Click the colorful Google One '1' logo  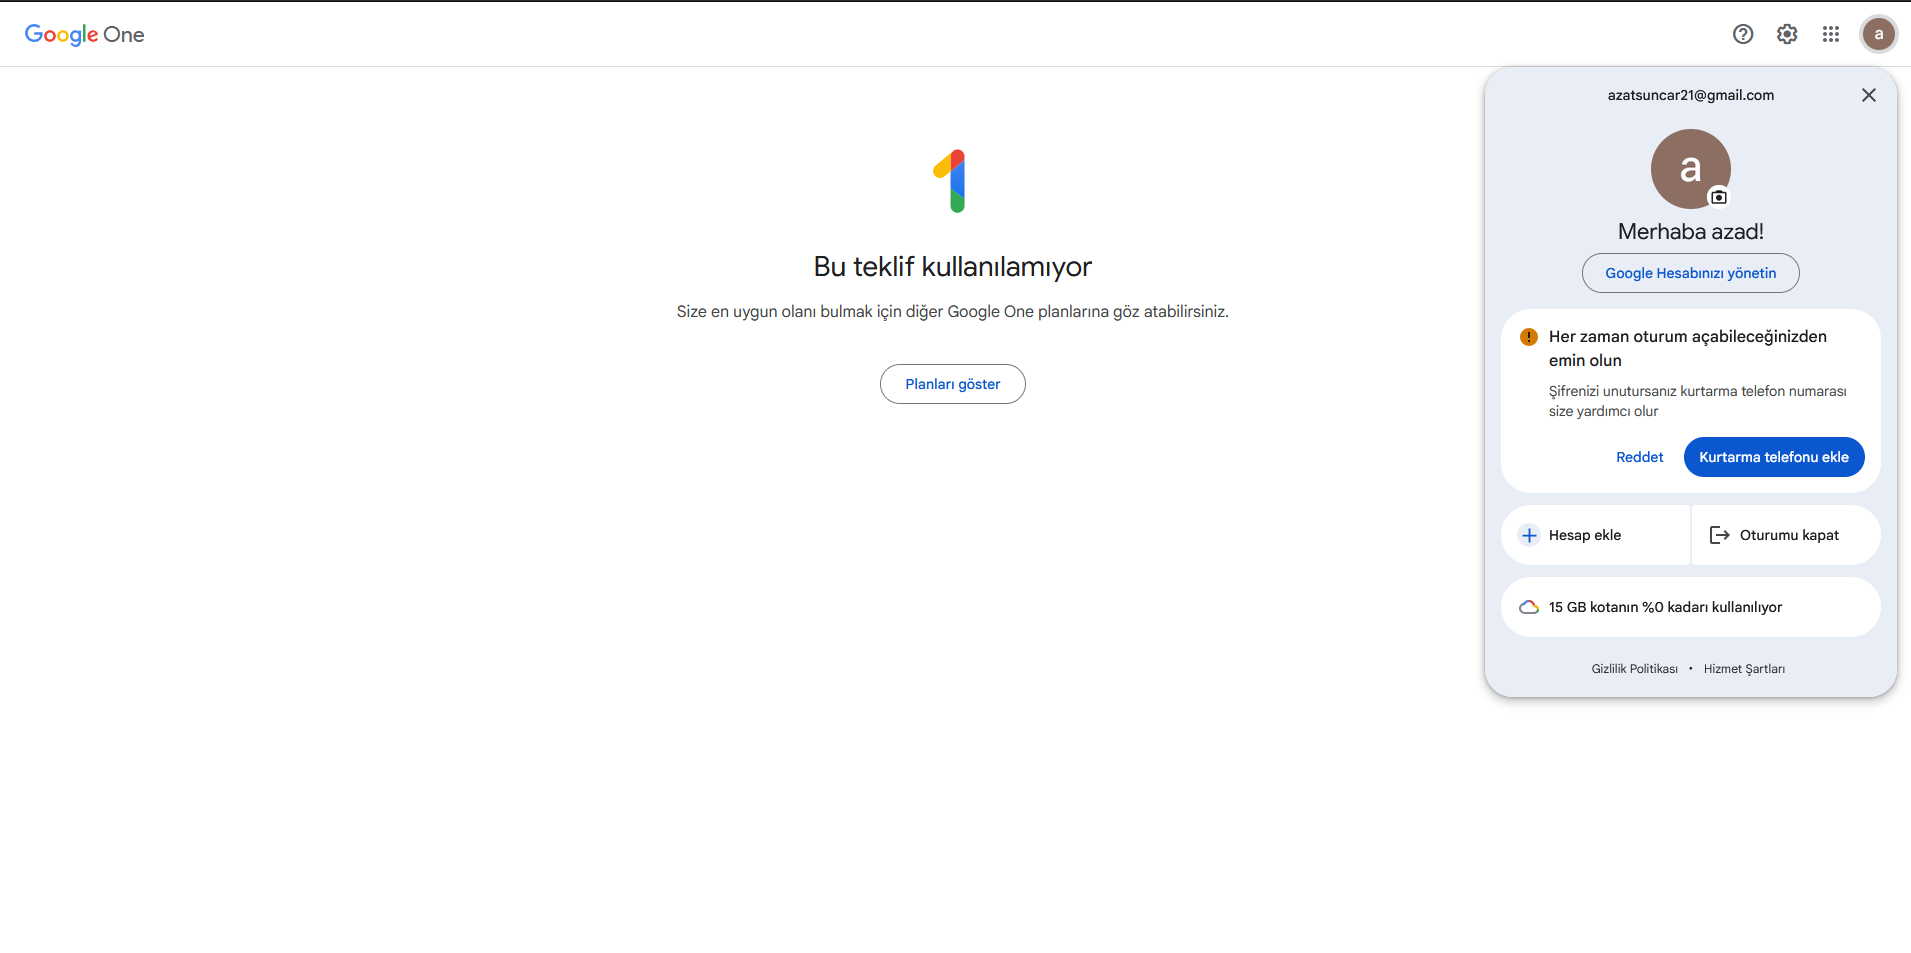951,181
